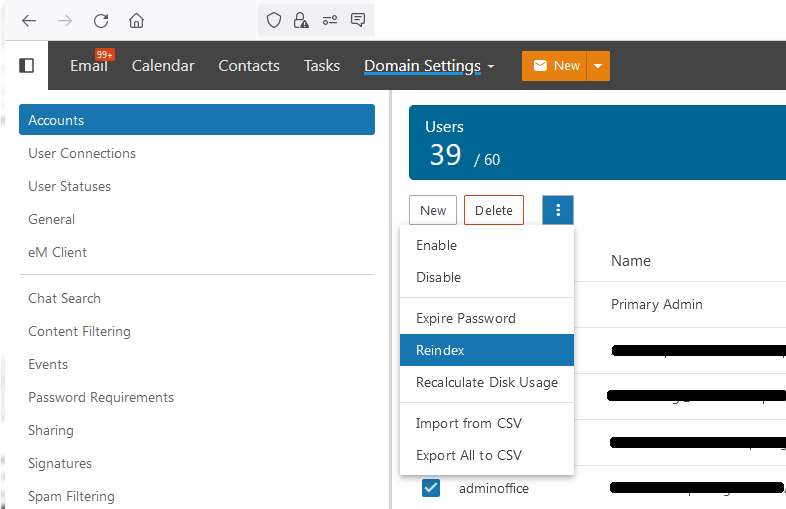Open Spam Filtering in sidebar
This screenshot has height=509, width=786.
[x=71, y=496]
